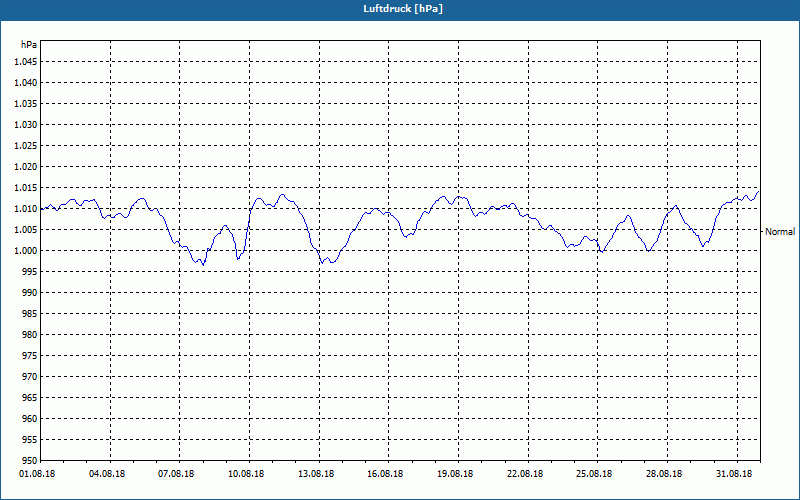The height and width of the screenshot is (500, 800).
Task: Click the 16.08.18 date label
Action: point(385,473)
